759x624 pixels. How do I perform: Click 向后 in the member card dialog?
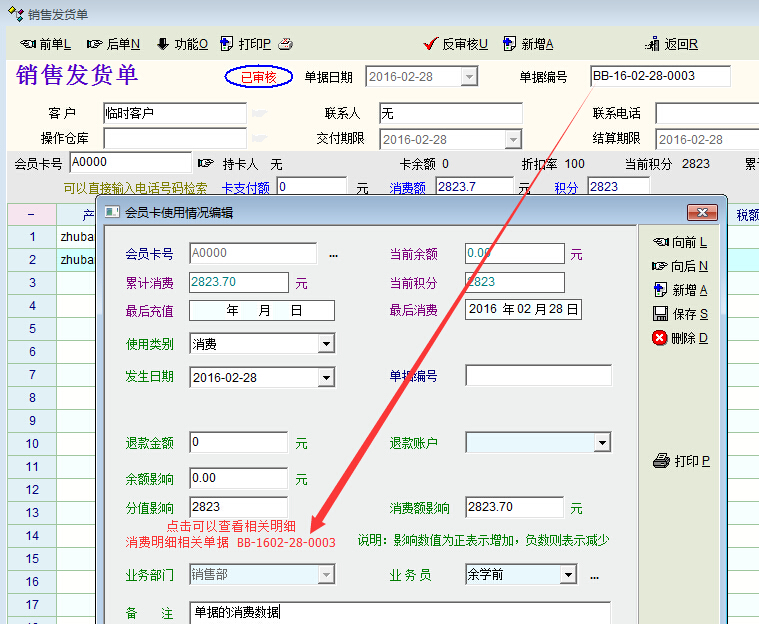(680, 266)
